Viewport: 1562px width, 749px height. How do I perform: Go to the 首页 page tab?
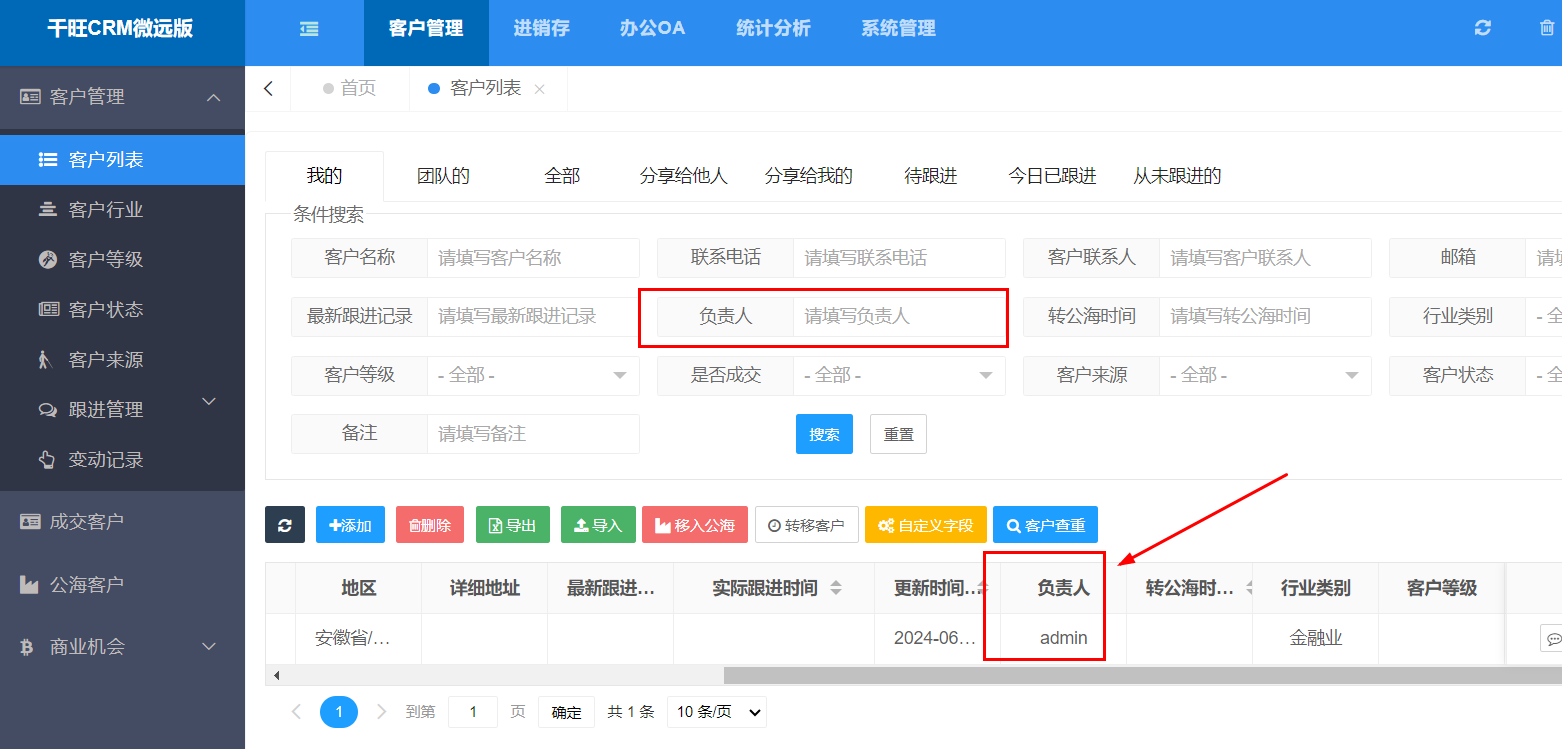tap(349, 88)
